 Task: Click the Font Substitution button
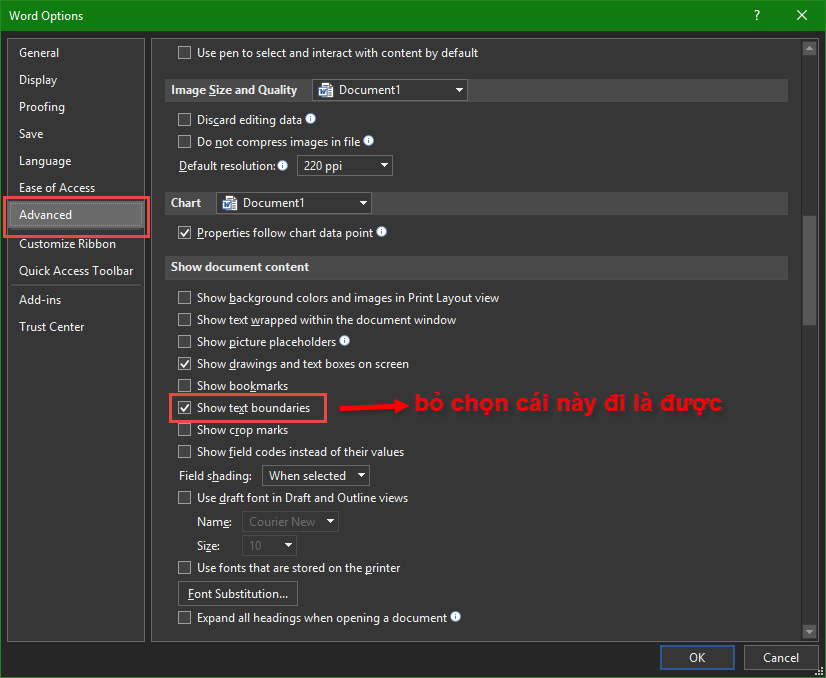(238, 594)
